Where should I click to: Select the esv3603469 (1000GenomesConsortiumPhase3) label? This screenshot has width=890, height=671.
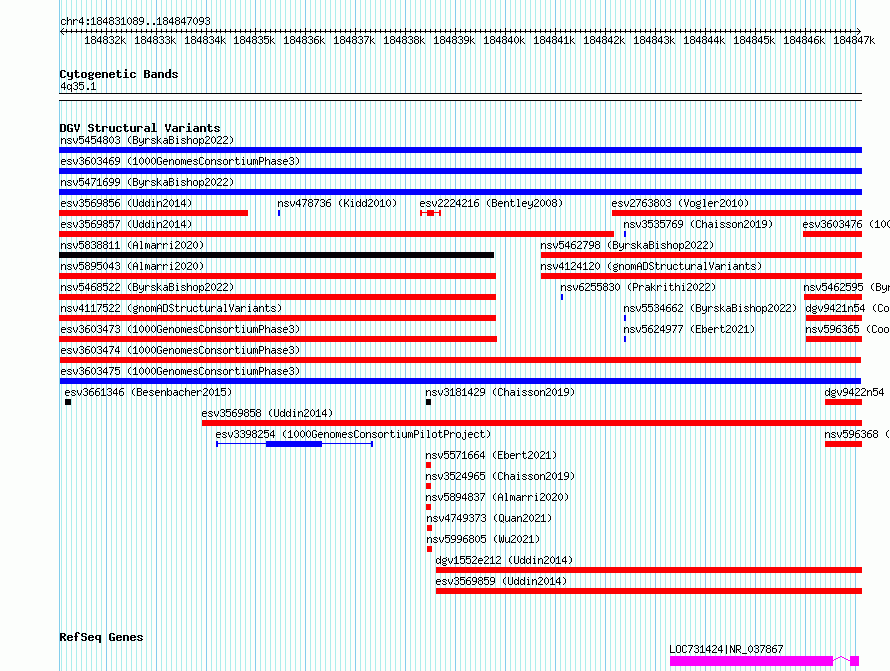180,161
